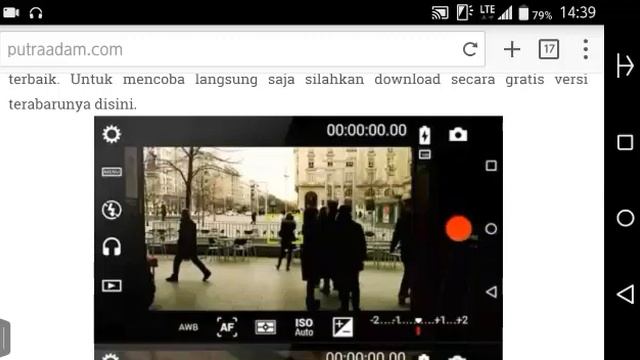The width and height of the screenshot is (640, 360).
Task: Open the browser overflow menu
Action: pos(586,49)
